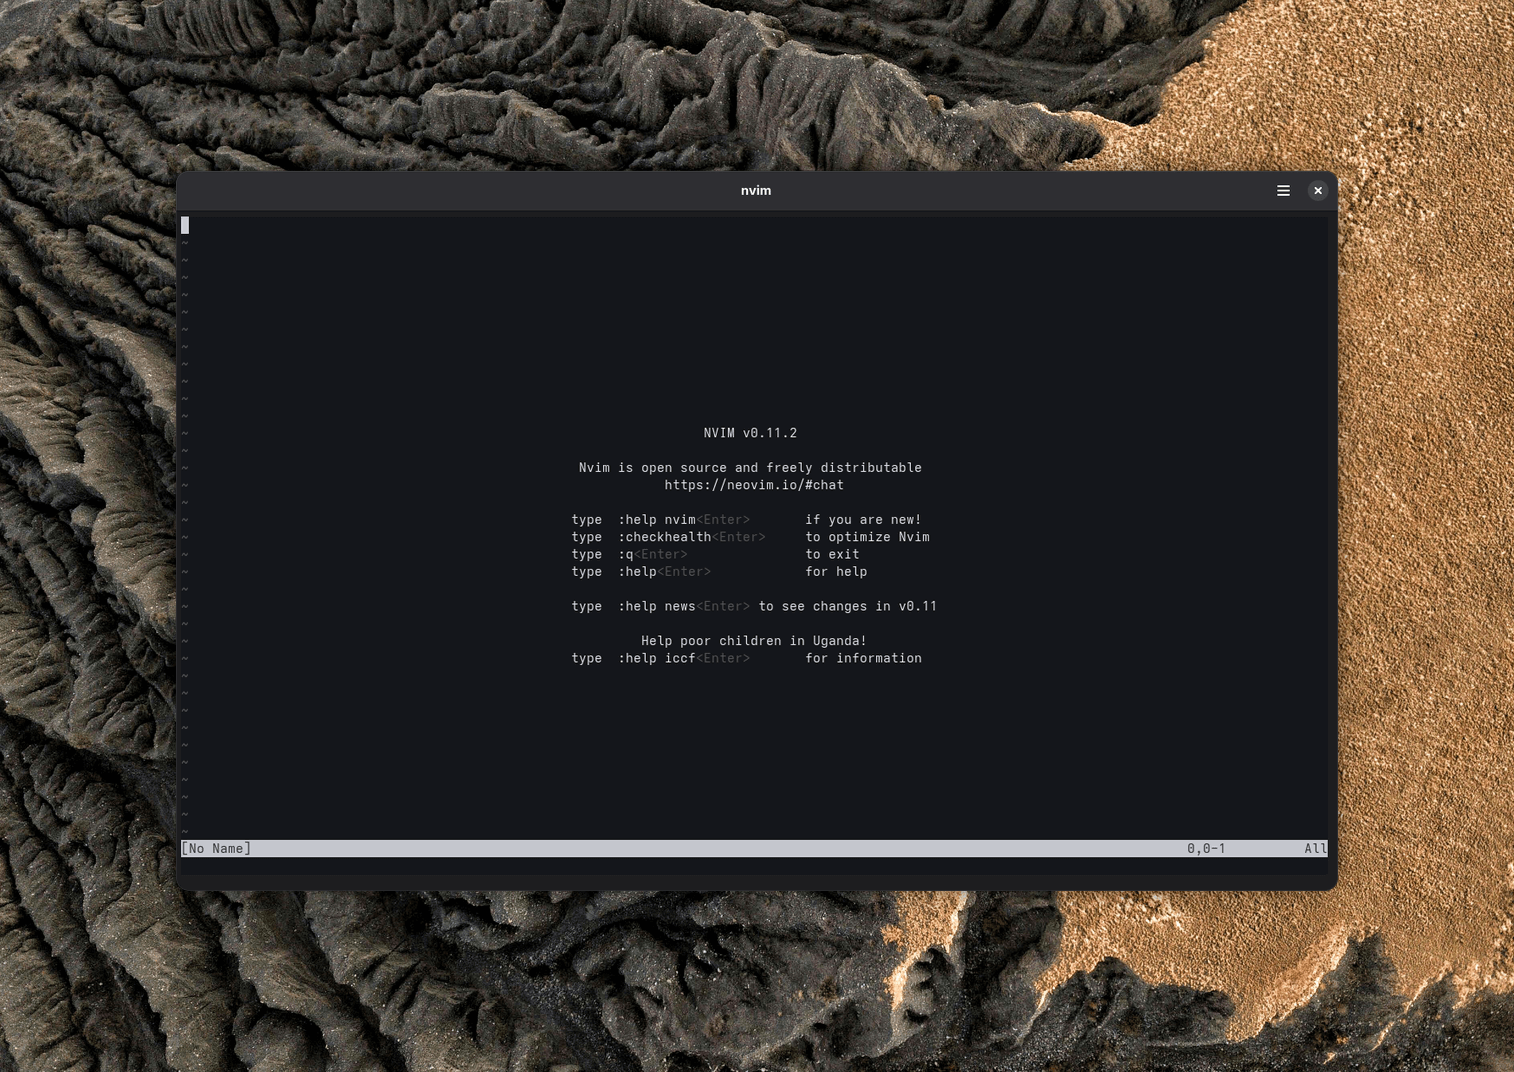Click "Nvim is open source and freely distributable"
Viewport: 1514px width, 1072px height.
coord(750,468)
